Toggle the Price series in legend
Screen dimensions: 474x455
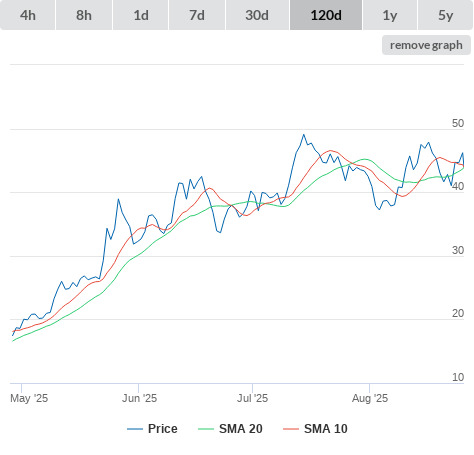tap(163, 429)
